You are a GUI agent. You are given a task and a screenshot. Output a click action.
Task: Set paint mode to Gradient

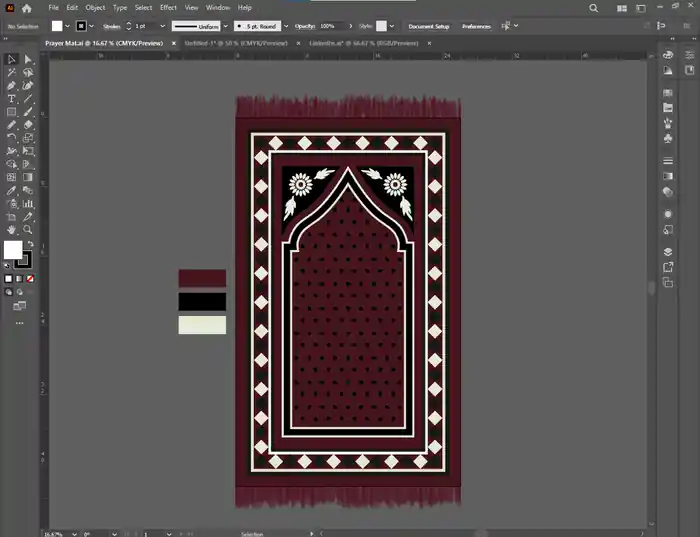click(19, 279)
